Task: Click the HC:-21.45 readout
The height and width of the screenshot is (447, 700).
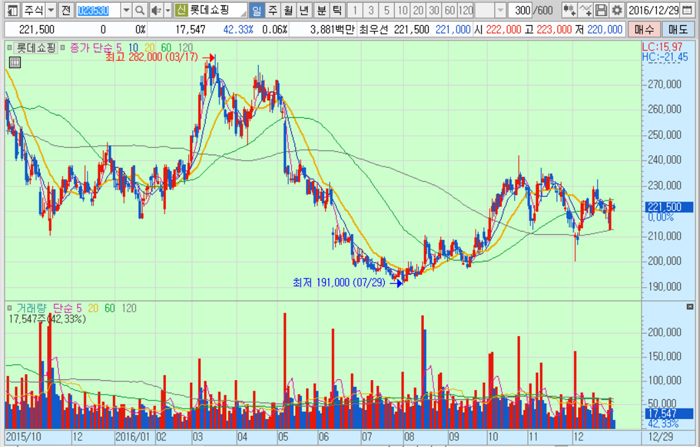Action: 665,57
